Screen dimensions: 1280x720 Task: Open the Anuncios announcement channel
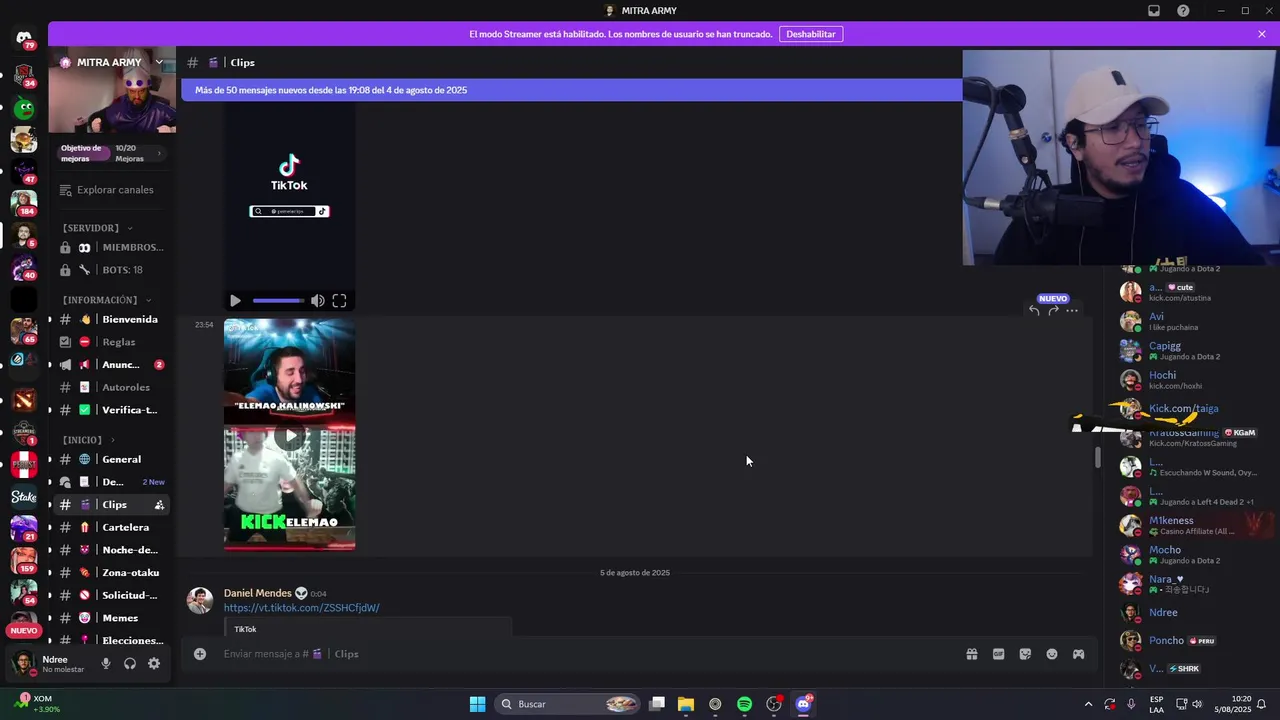[112, 365]
